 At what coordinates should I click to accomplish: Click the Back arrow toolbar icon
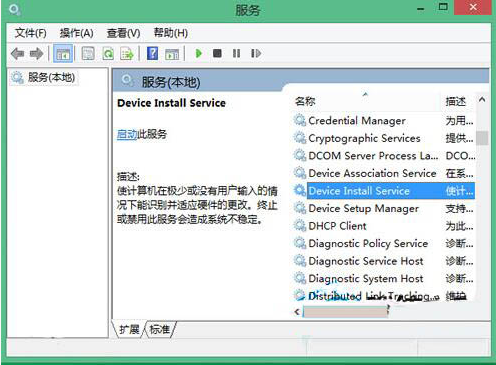[x=17, y=53]
